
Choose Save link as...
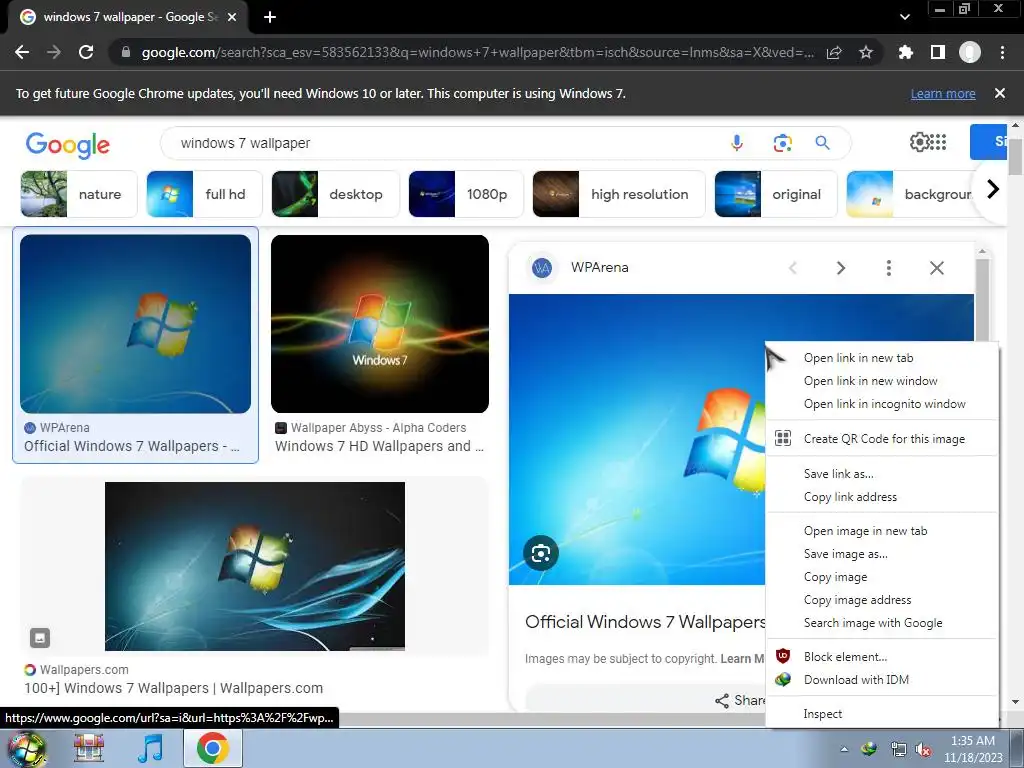pos(882,473)
